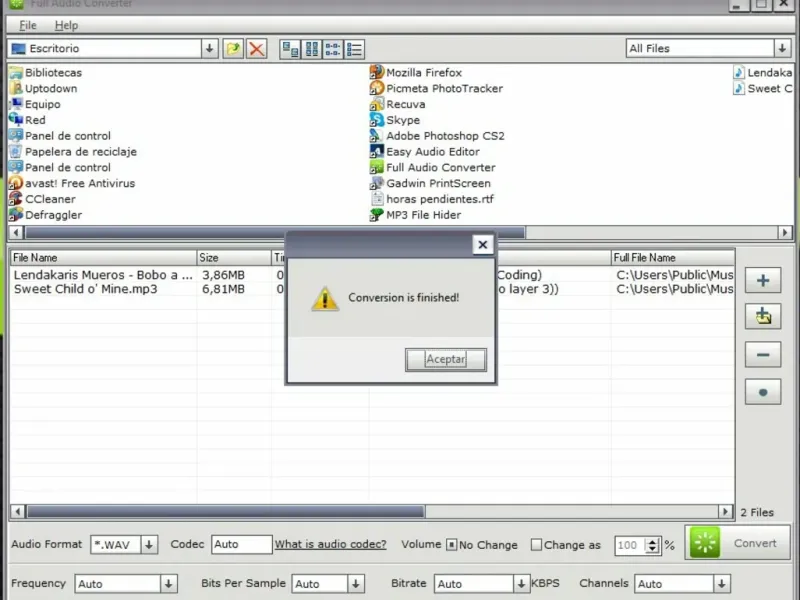Click the volume percentage stepper arrows

click(x=652, y=545)
